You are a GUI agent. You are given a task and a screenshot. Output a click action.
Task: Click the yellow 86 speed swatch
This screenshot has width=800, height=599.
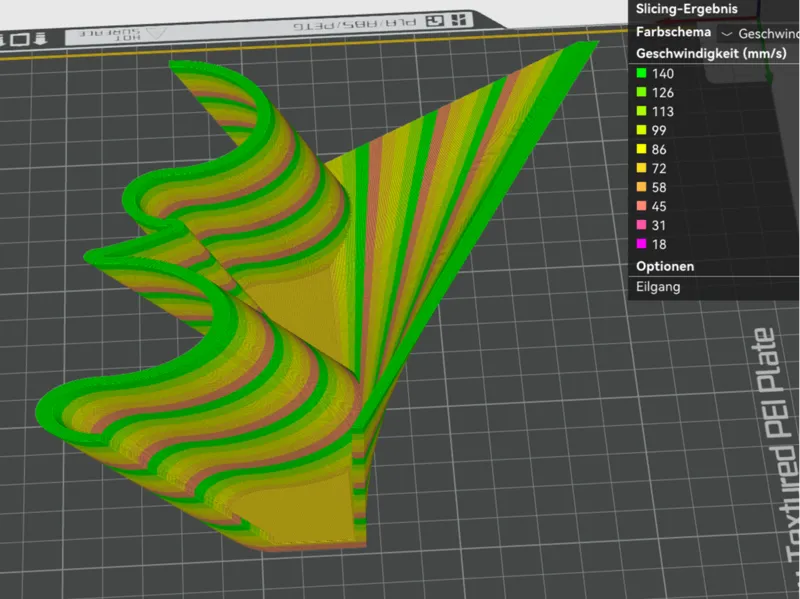pyautogui.click(x=641, y=148)
